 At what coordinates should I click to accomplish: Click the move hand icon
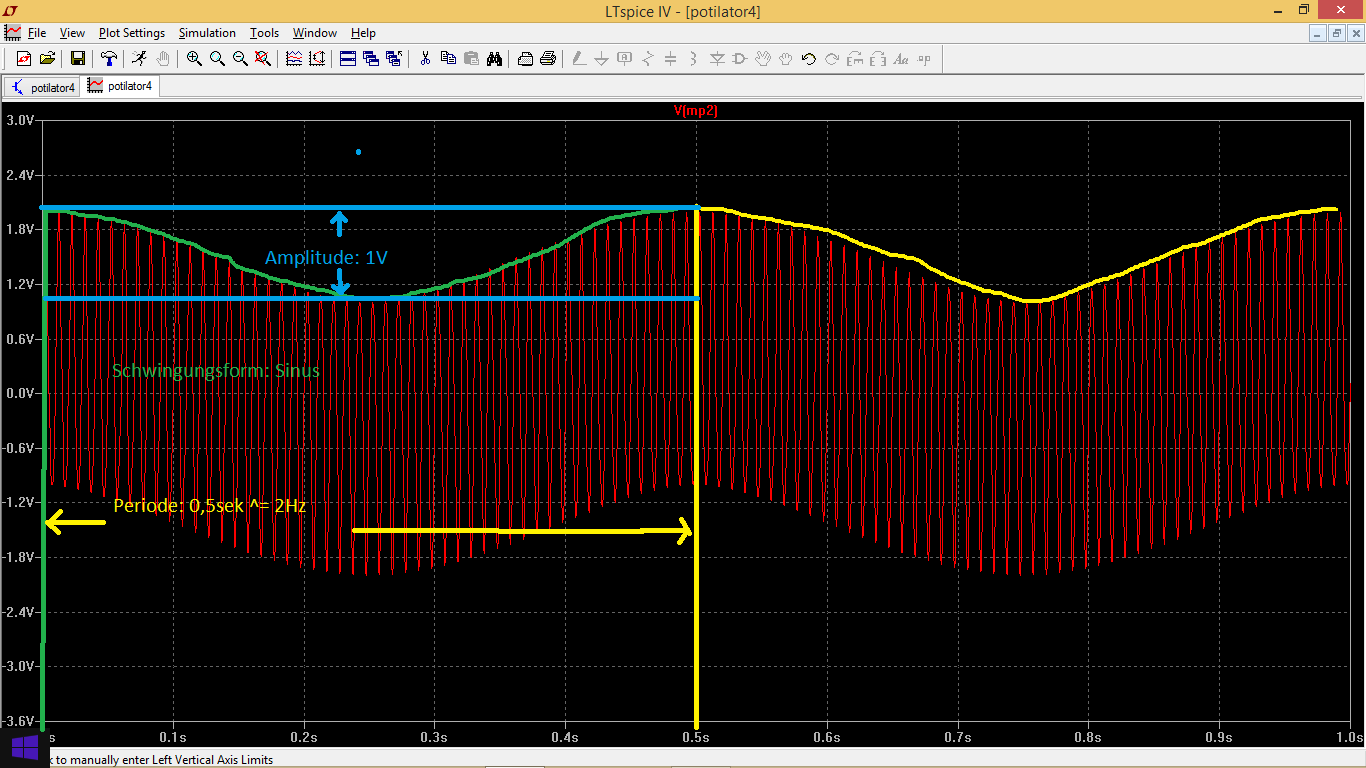tap(763, 59)
